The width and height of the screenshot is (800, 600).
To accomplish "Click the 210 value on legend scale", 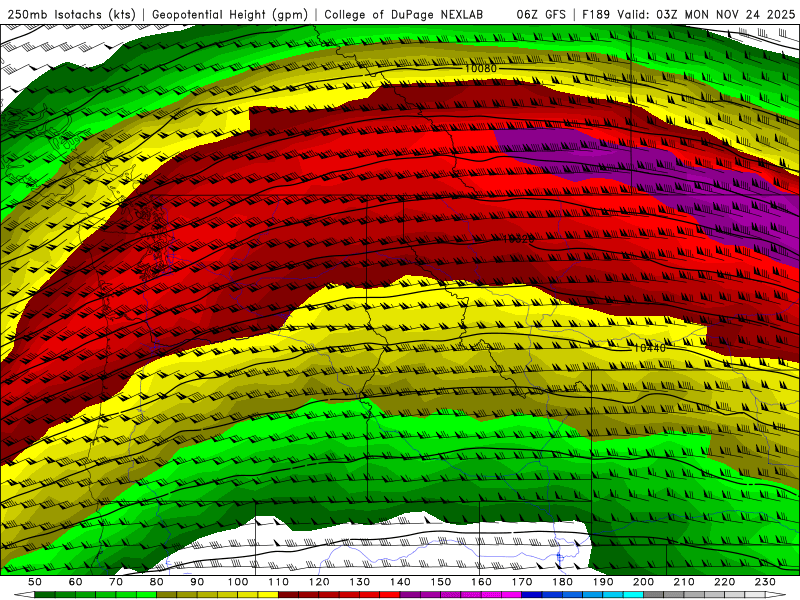I will click(684, 582).
